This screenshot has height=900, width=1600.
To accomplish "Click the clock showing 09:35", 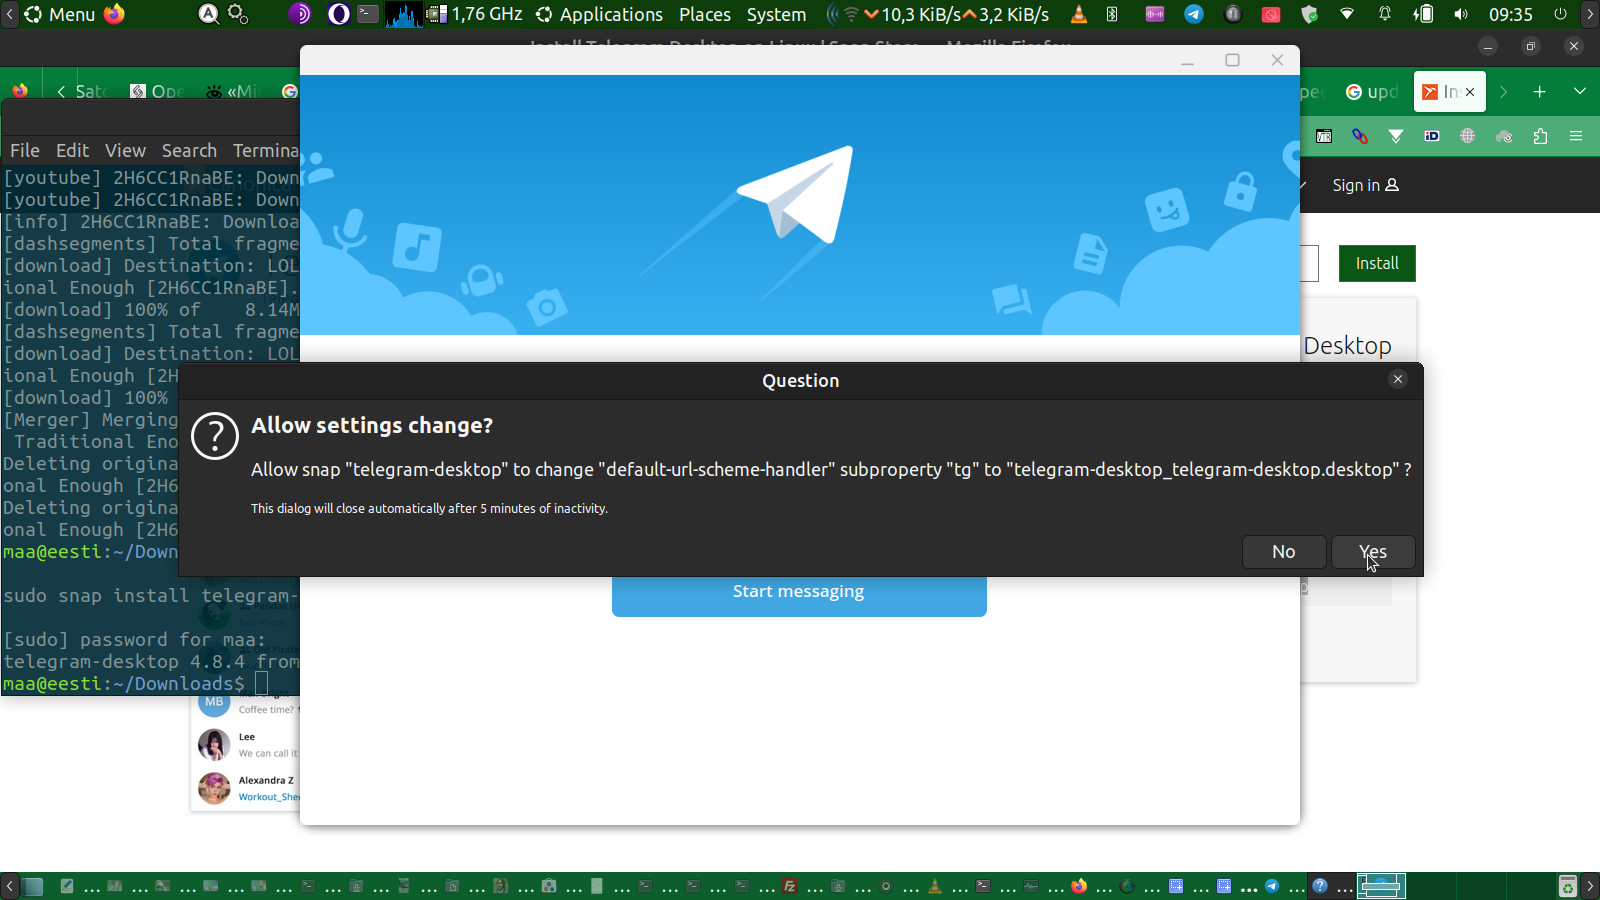I will pyautogui.click(x=1510, y=14).
